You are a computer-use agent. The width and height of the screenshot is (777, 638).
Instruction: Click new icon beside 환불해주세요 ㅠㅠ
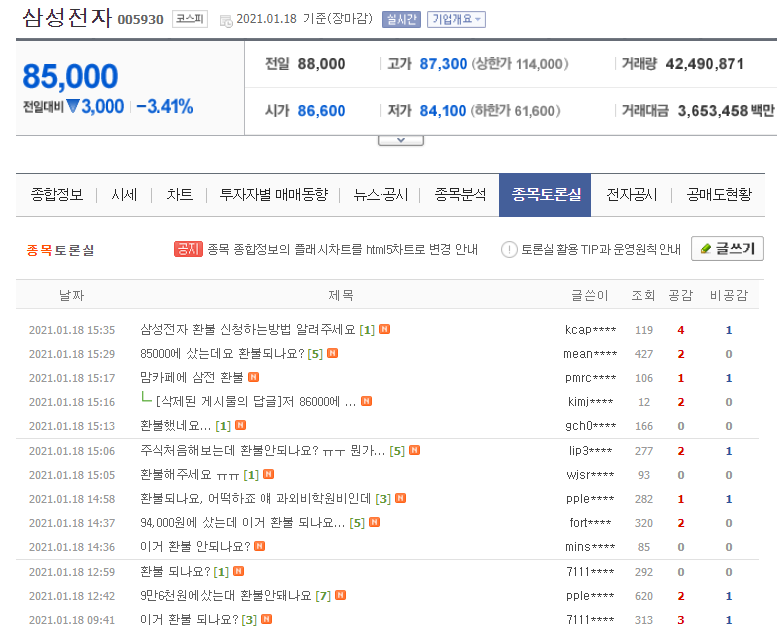coord(268,474)
